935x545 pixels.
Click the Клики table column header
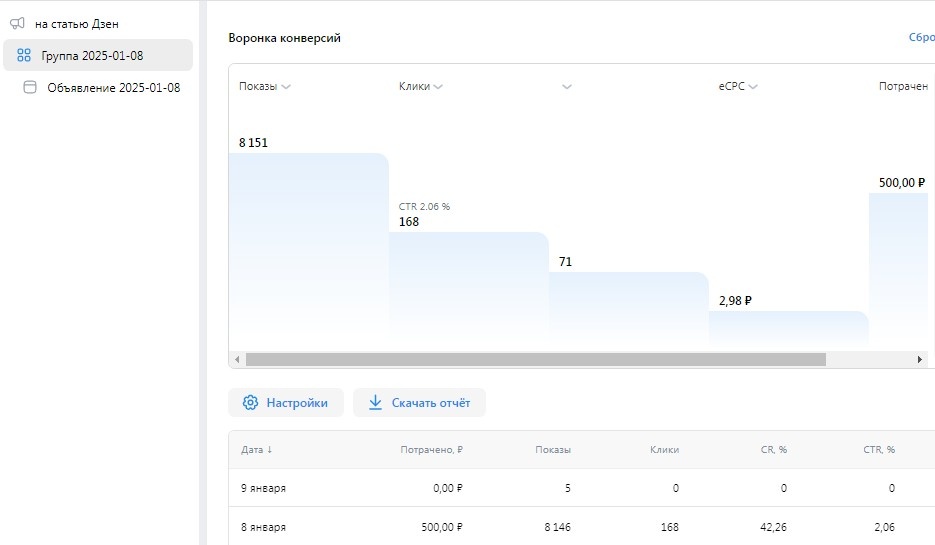click(x=664, y=450)
